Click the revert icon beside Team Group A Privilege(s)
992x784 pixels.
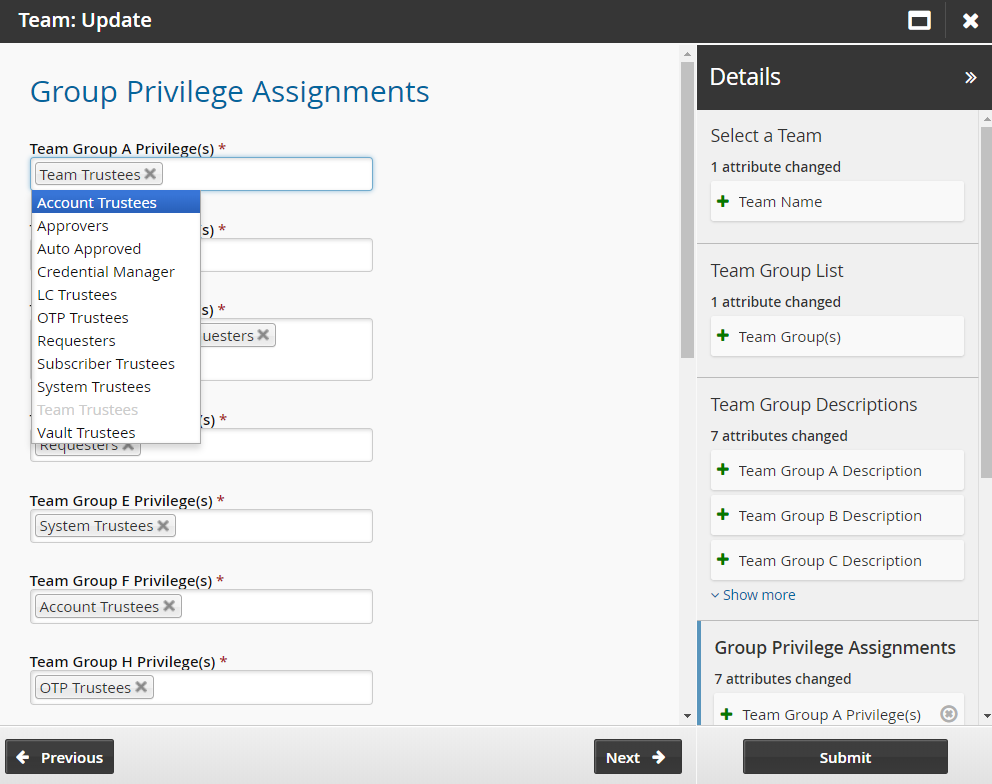(x=949, y=714)
